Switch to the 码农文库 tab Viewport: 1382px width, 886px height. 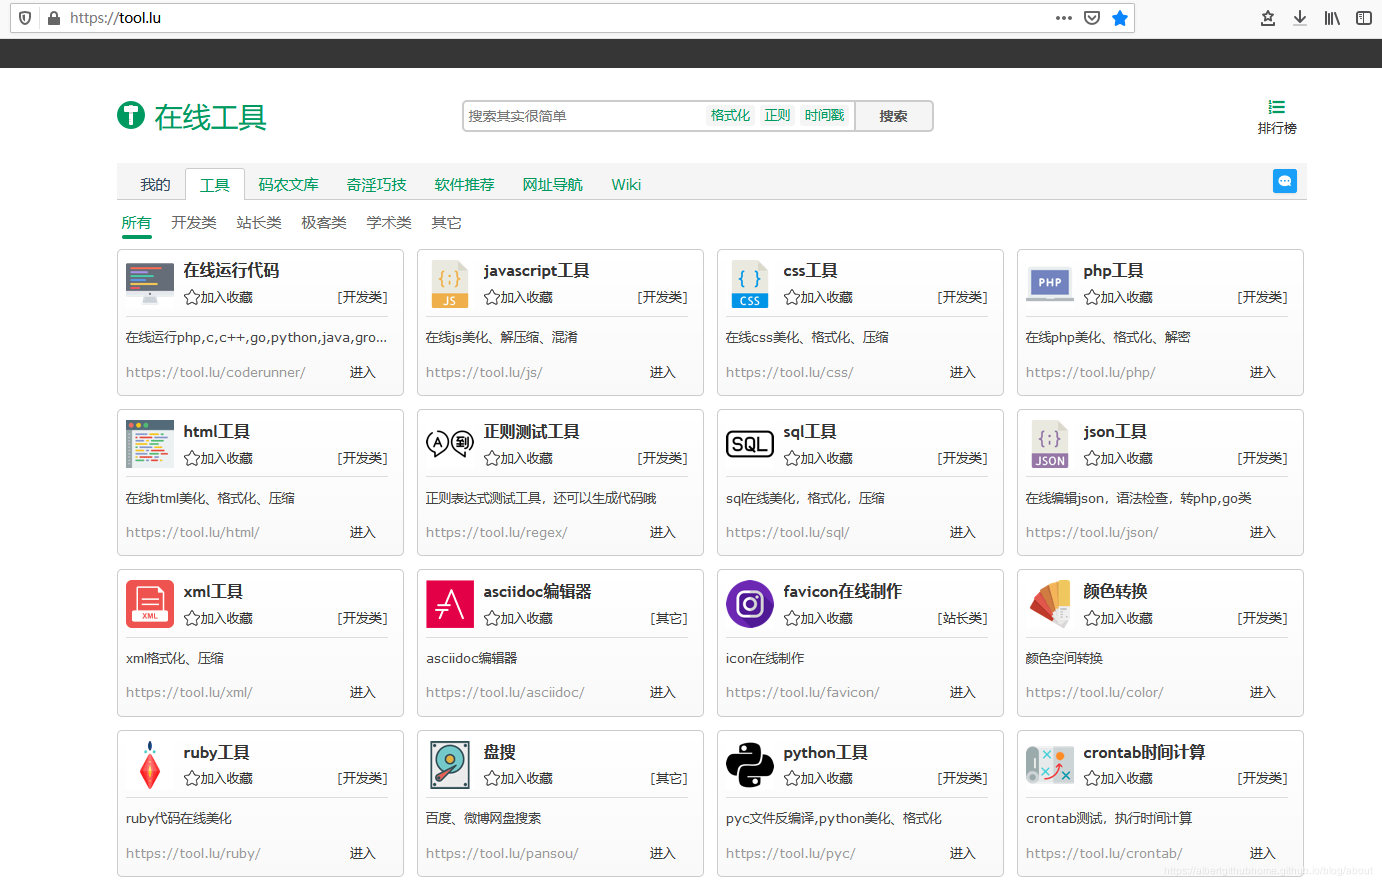288,184
